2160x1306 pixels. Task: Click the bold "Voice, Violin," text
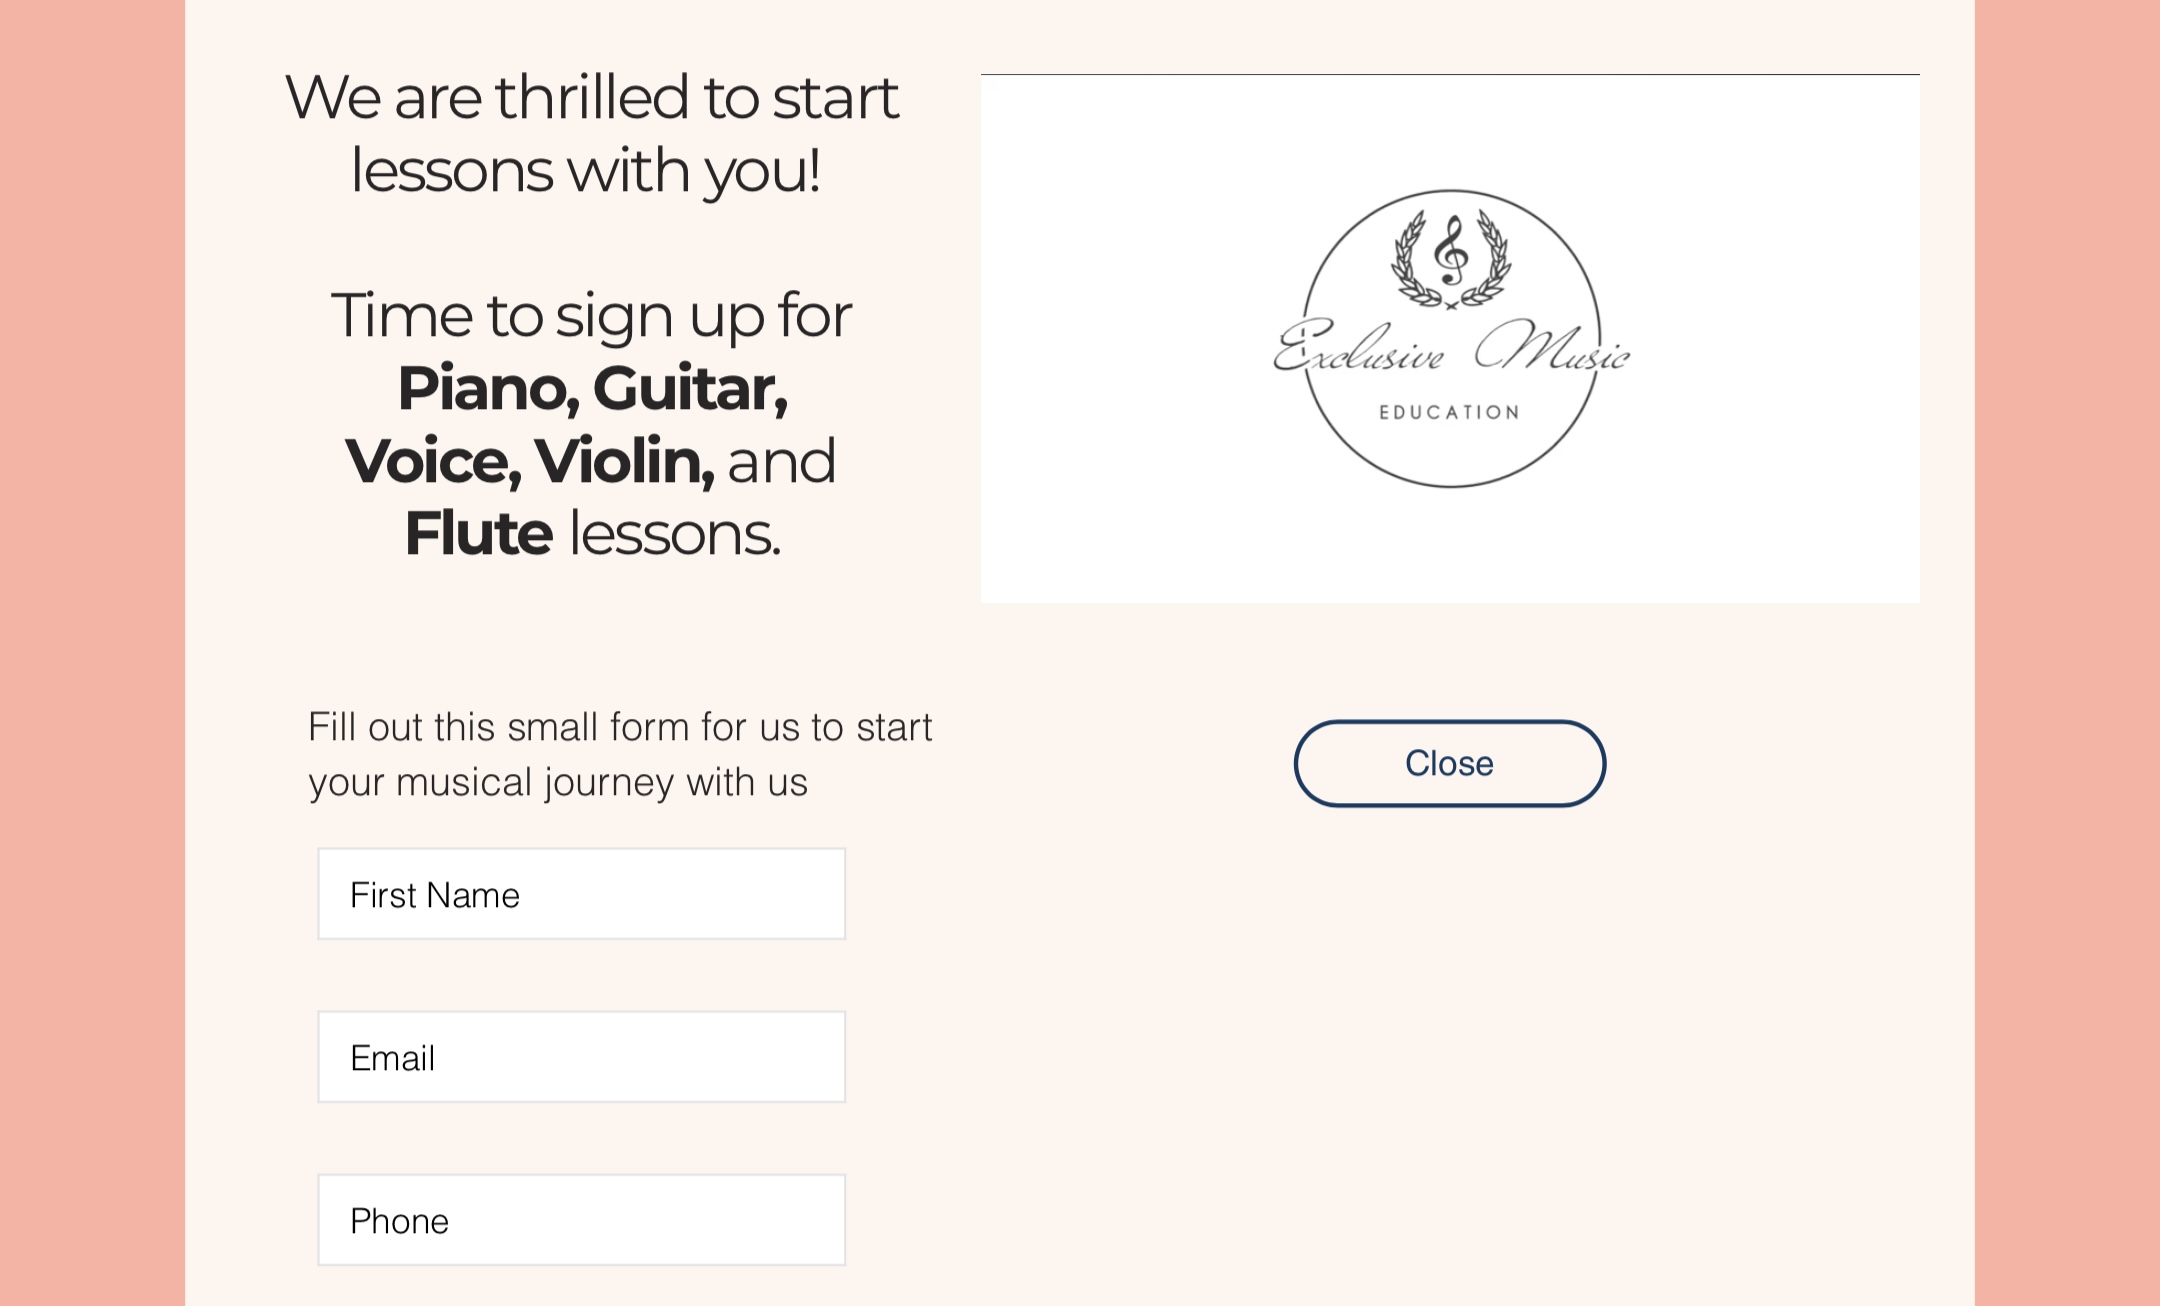(530, 461)
